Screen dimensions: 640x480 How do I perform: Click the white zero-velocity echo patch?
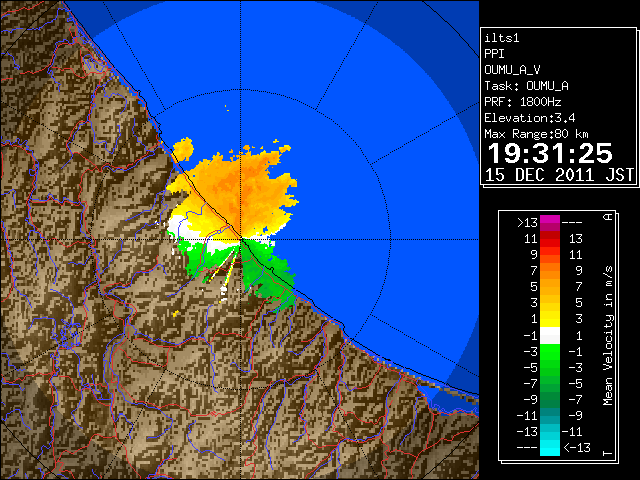pos(180,228)
